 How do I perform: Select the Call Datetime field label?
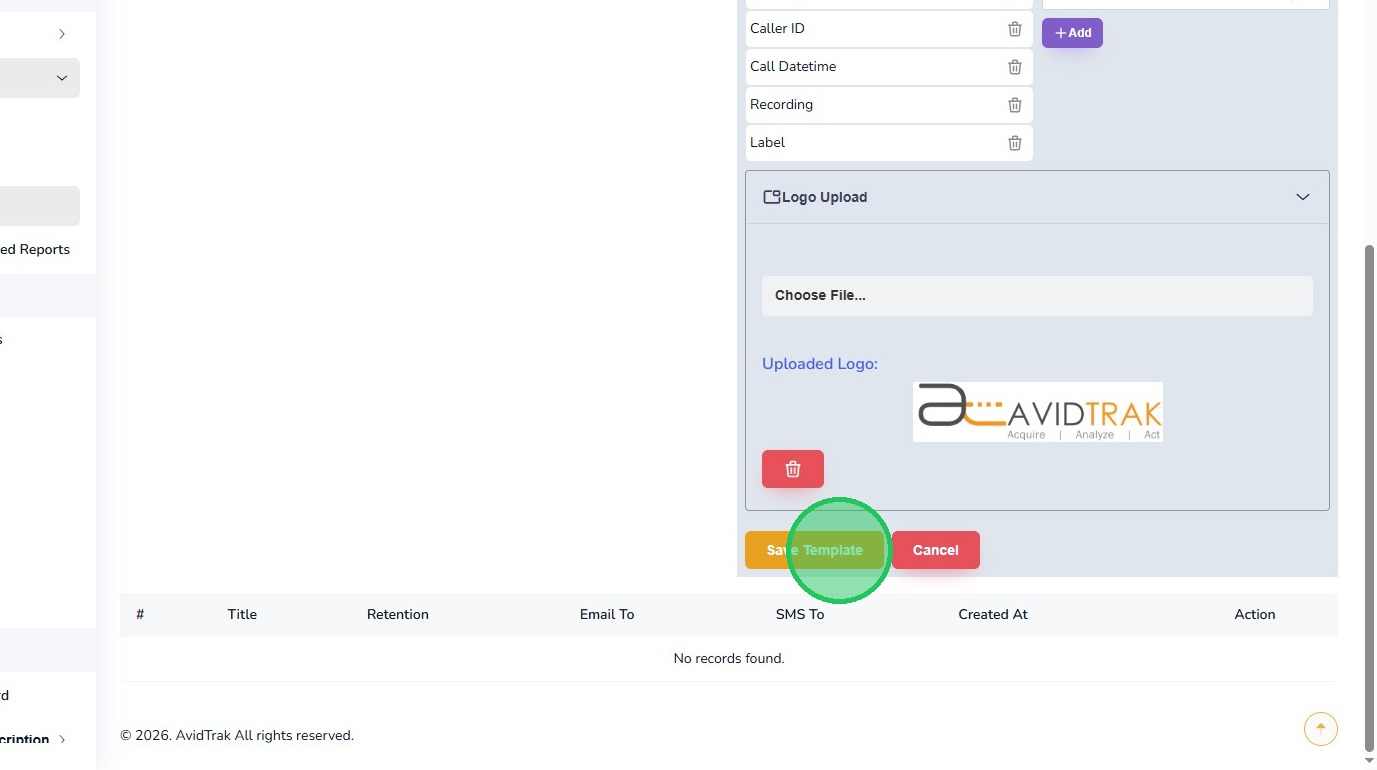pos(793,66)
